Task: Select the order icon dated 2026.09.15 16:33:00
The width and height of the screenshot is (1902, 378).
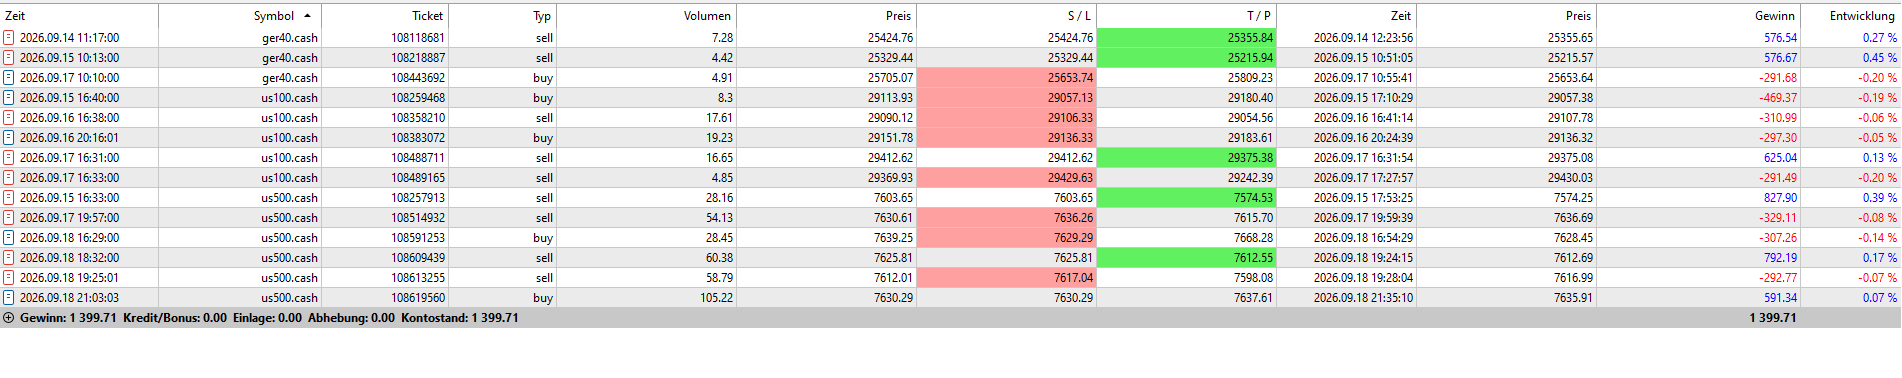Action: tap(9, 198)
